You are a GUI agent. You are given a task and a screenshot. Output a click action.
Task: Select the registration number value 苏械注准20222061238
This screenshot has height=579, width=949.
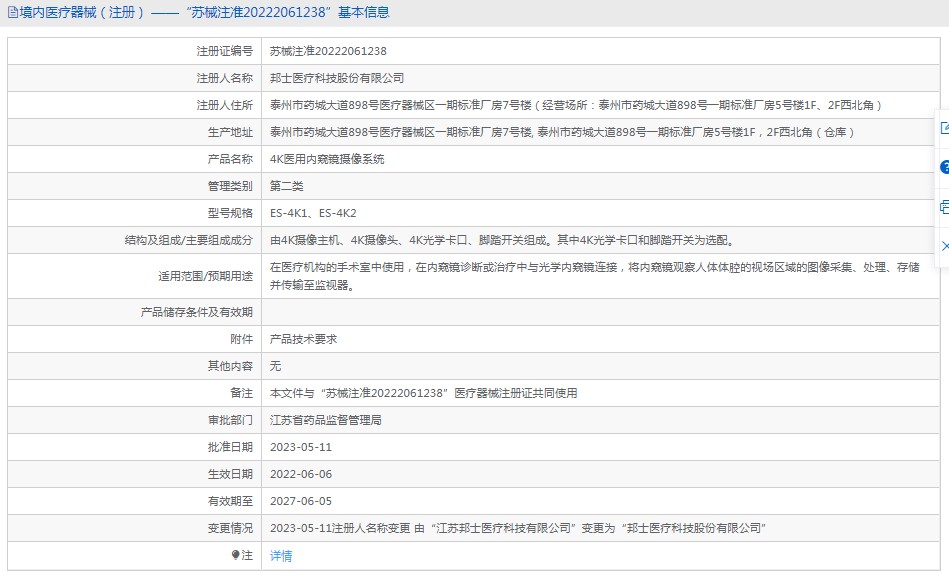coord(328,51)
